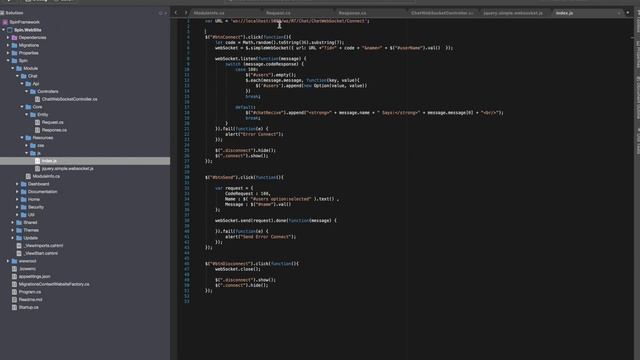This screenshot has height=360, width=640.
Task: Click the Security folder icon
Action: pyautogui.click(x=24, y=207)
